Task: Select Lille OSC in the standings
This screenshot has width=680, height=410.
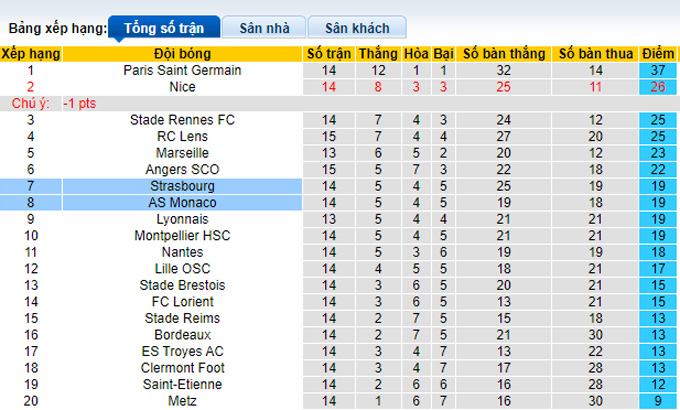Action: pyautogui.click(x=183, y=268)
